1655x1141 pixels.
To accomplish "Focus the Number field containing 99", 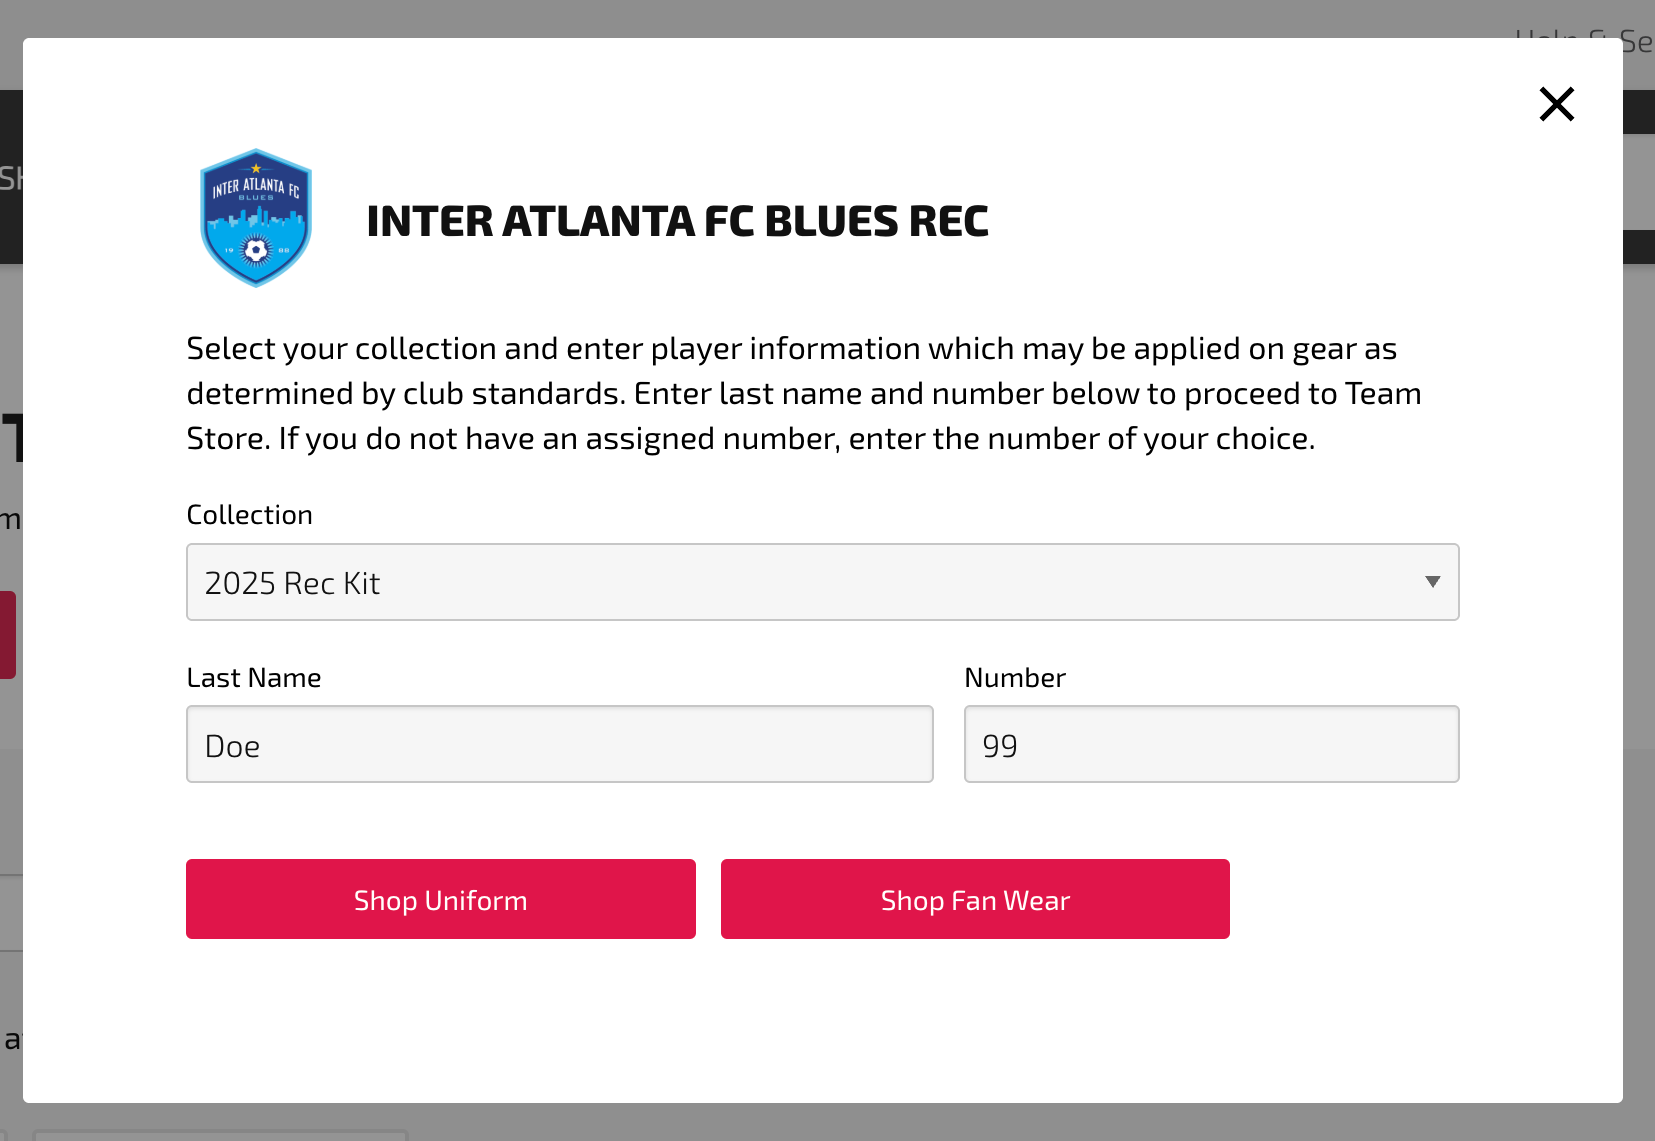I will 1211,744.
